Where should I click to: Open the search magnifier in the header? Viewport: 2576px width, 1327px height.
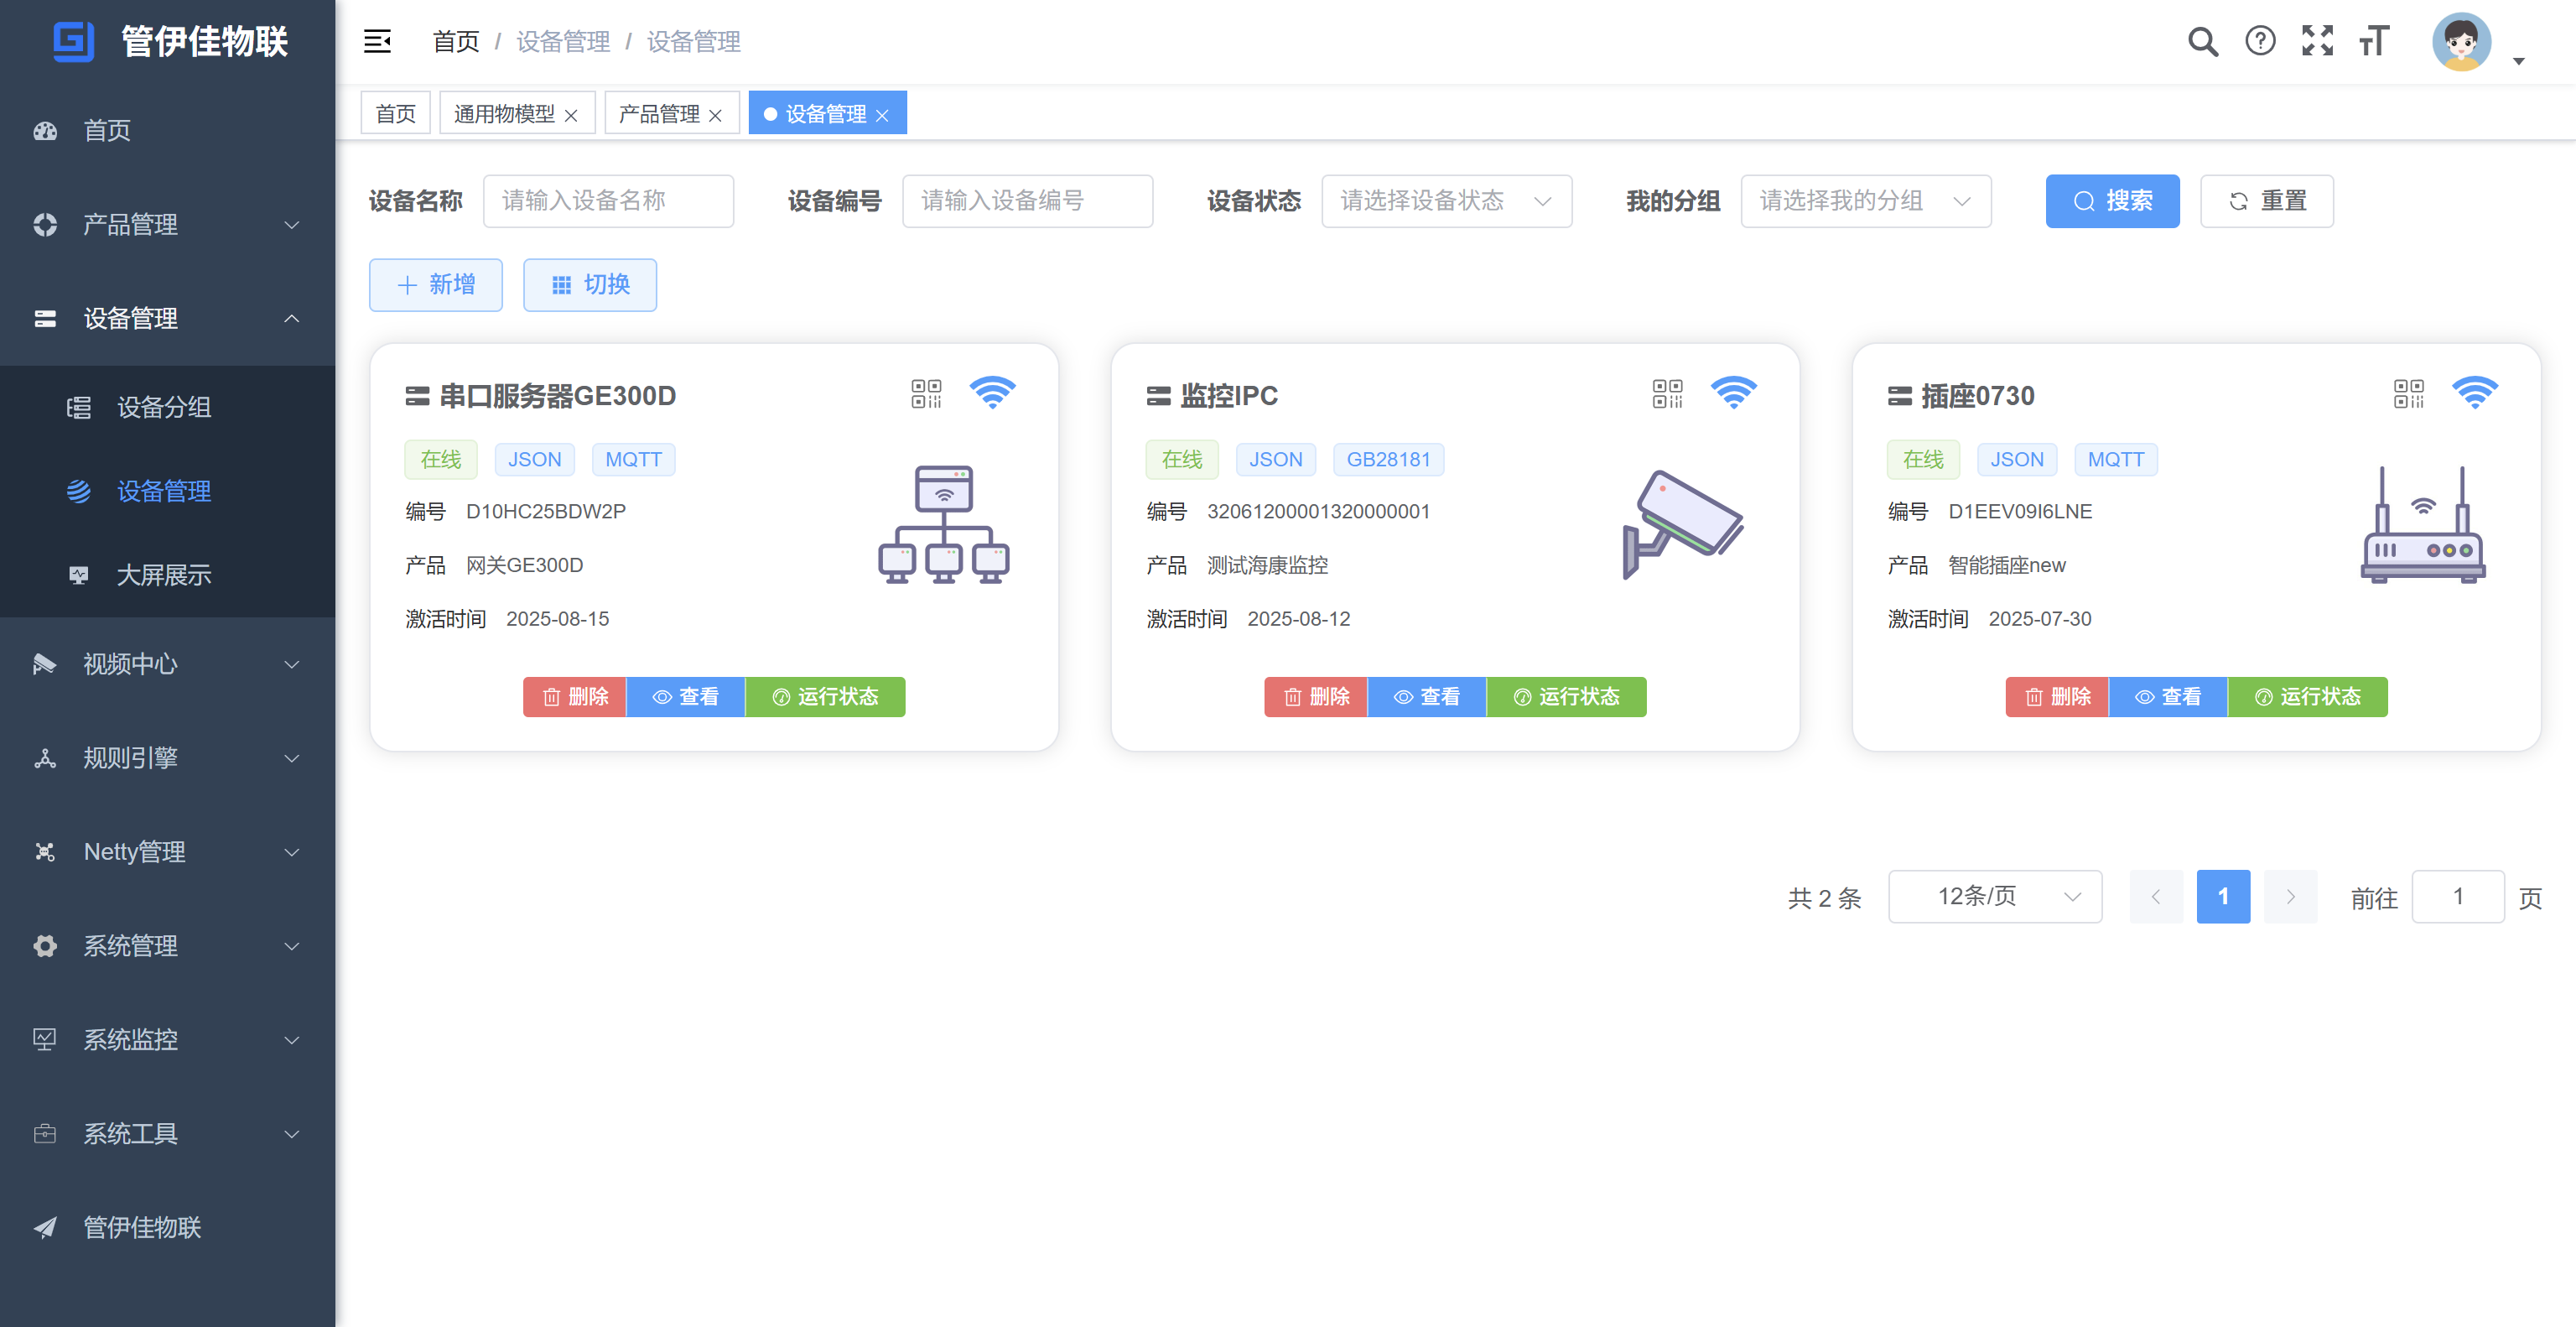(2202, 41)
